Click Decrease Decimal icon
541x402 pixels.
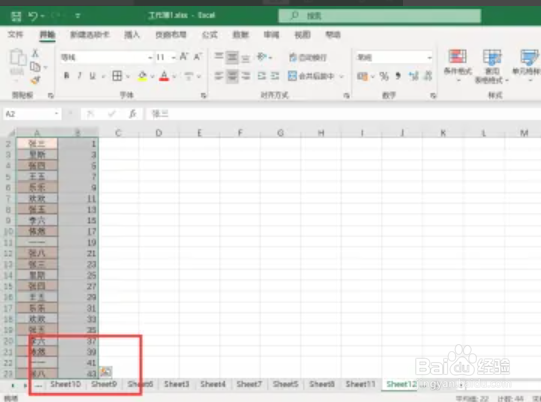pos(428,76)
